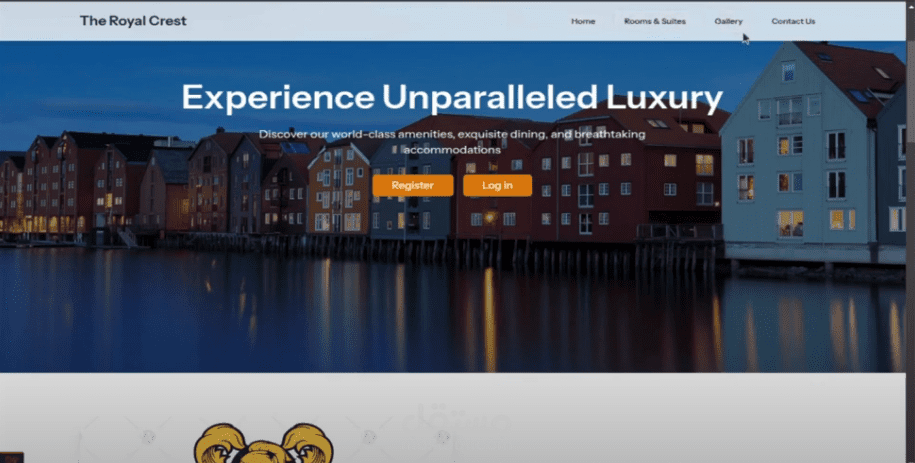Click the small dark badge at bottom-left corner
915x463 pixels.
12,457
